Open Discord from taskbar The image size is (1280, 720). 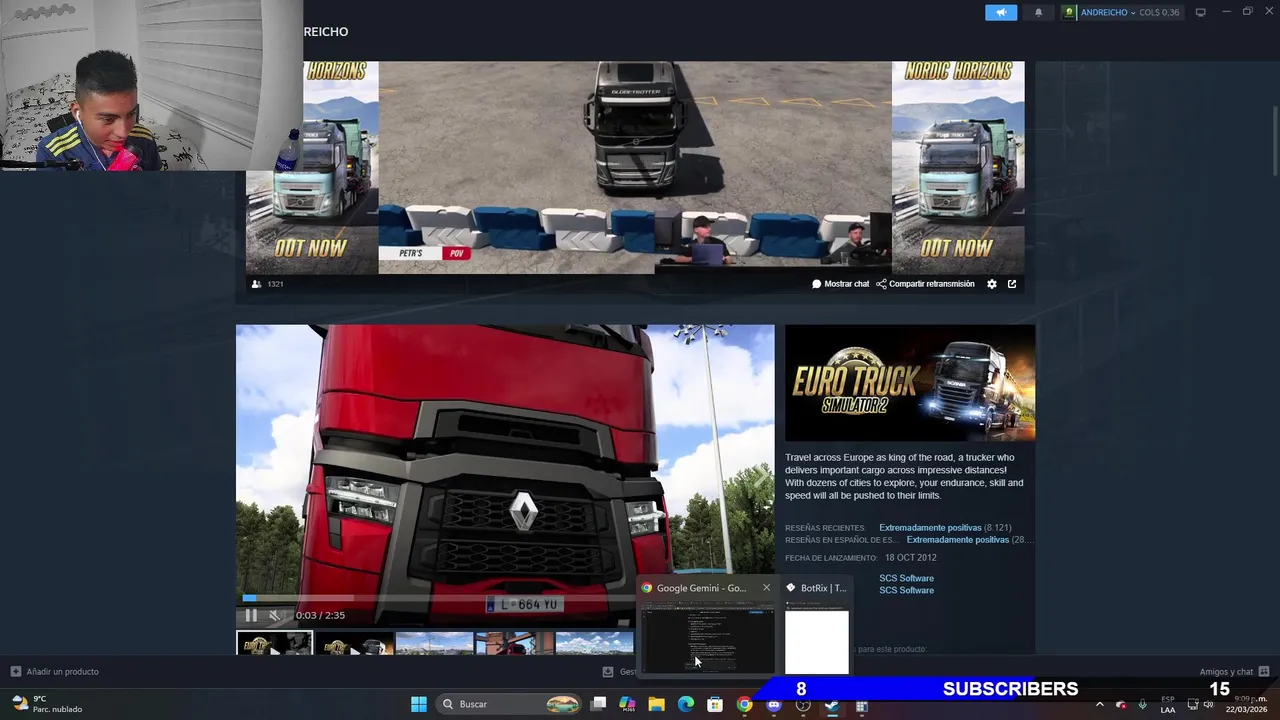773,704
